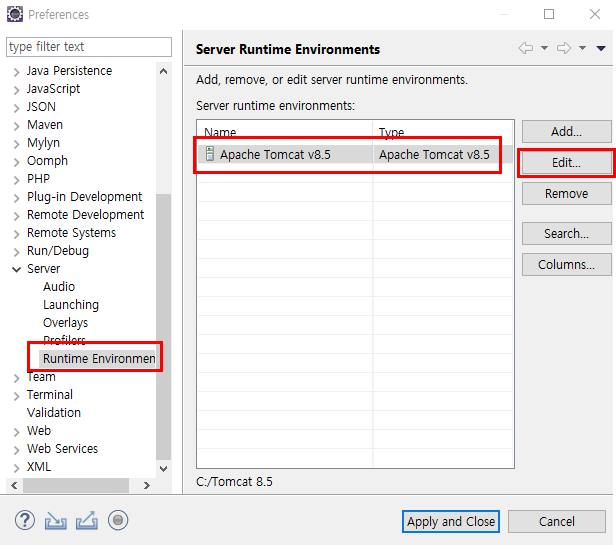Open the forward history dropdown arrow
Image resolution: width=616 pixels, height=545 pixels.
[x=582, y=48]
